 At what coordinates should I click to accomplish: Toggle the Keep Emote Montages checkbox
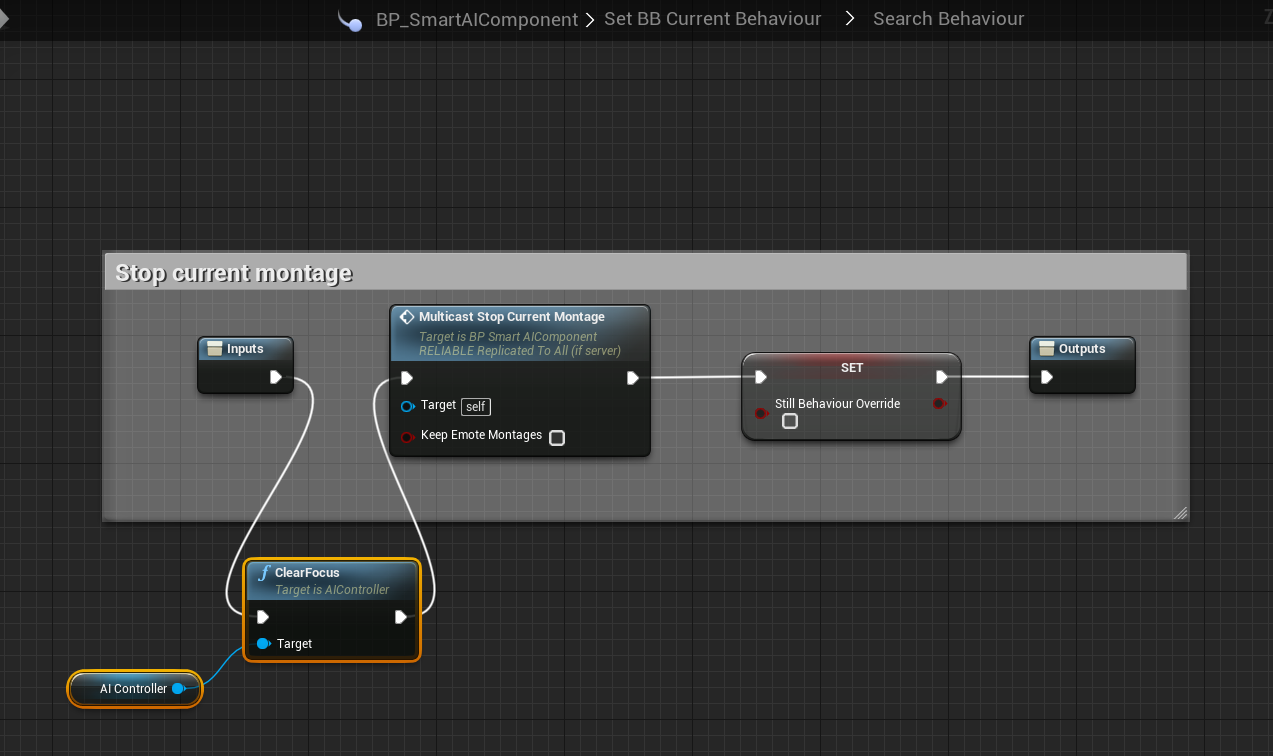pos(557,437)
